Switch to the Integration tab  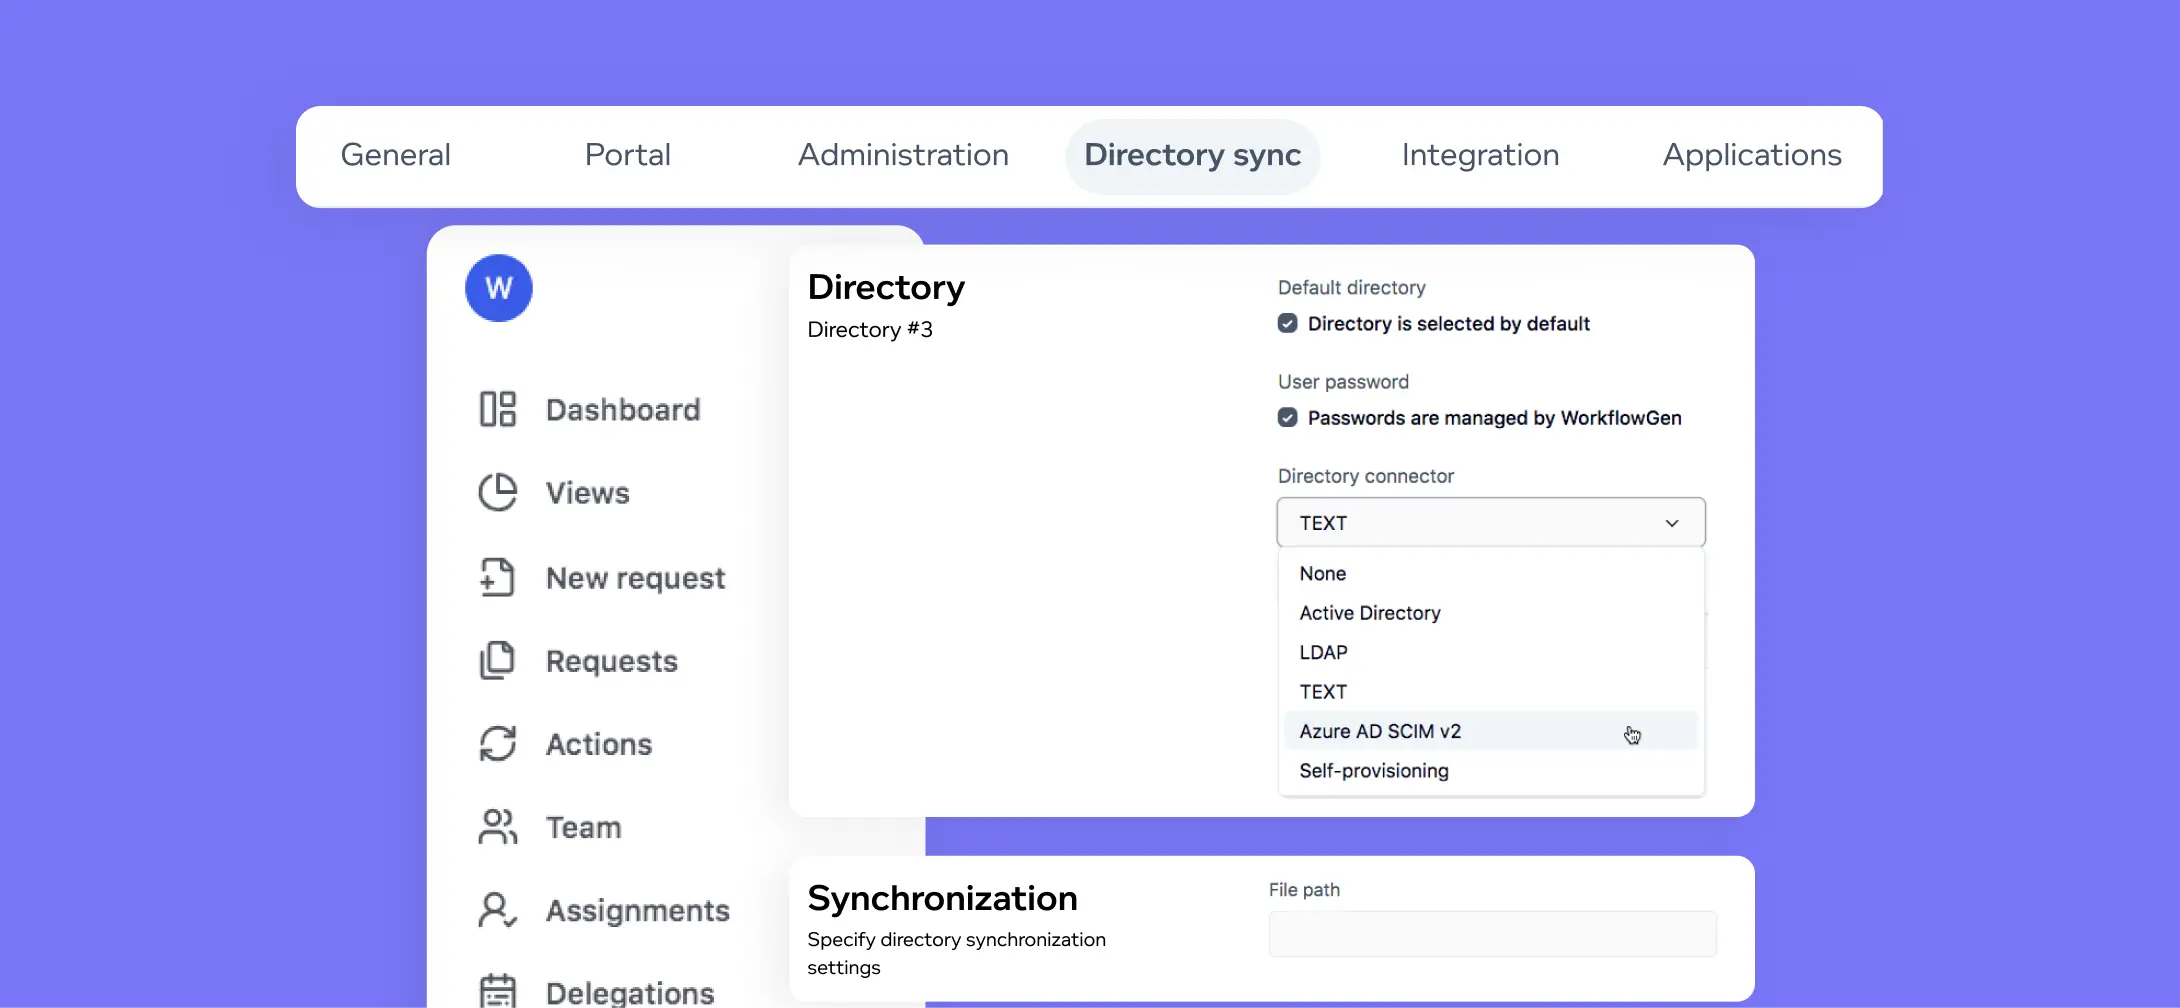click(x=1480, y=155)
